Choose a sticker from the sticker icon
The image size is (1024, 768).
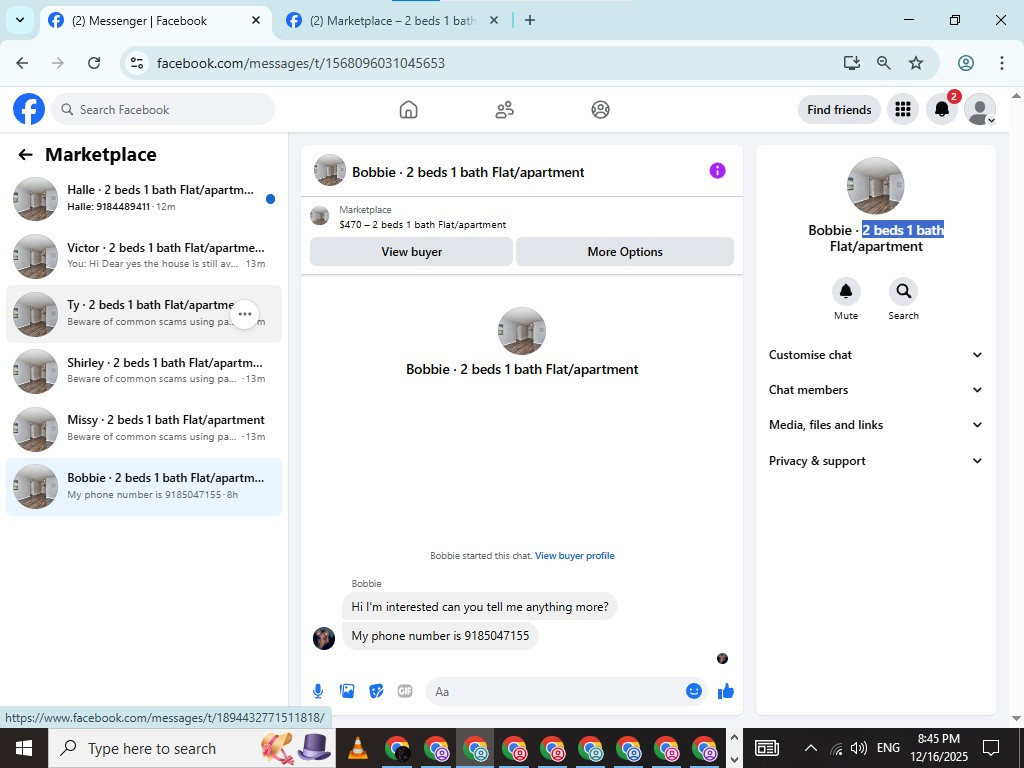376,691
